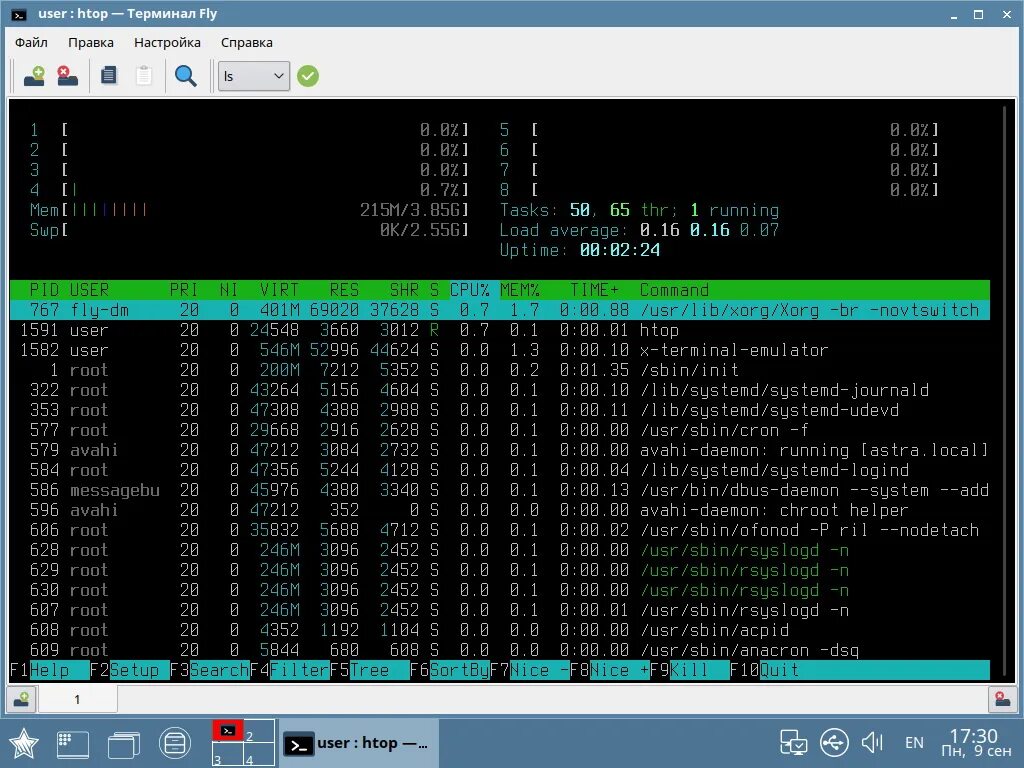Select terminal tab 1

(x=77, y=699)
